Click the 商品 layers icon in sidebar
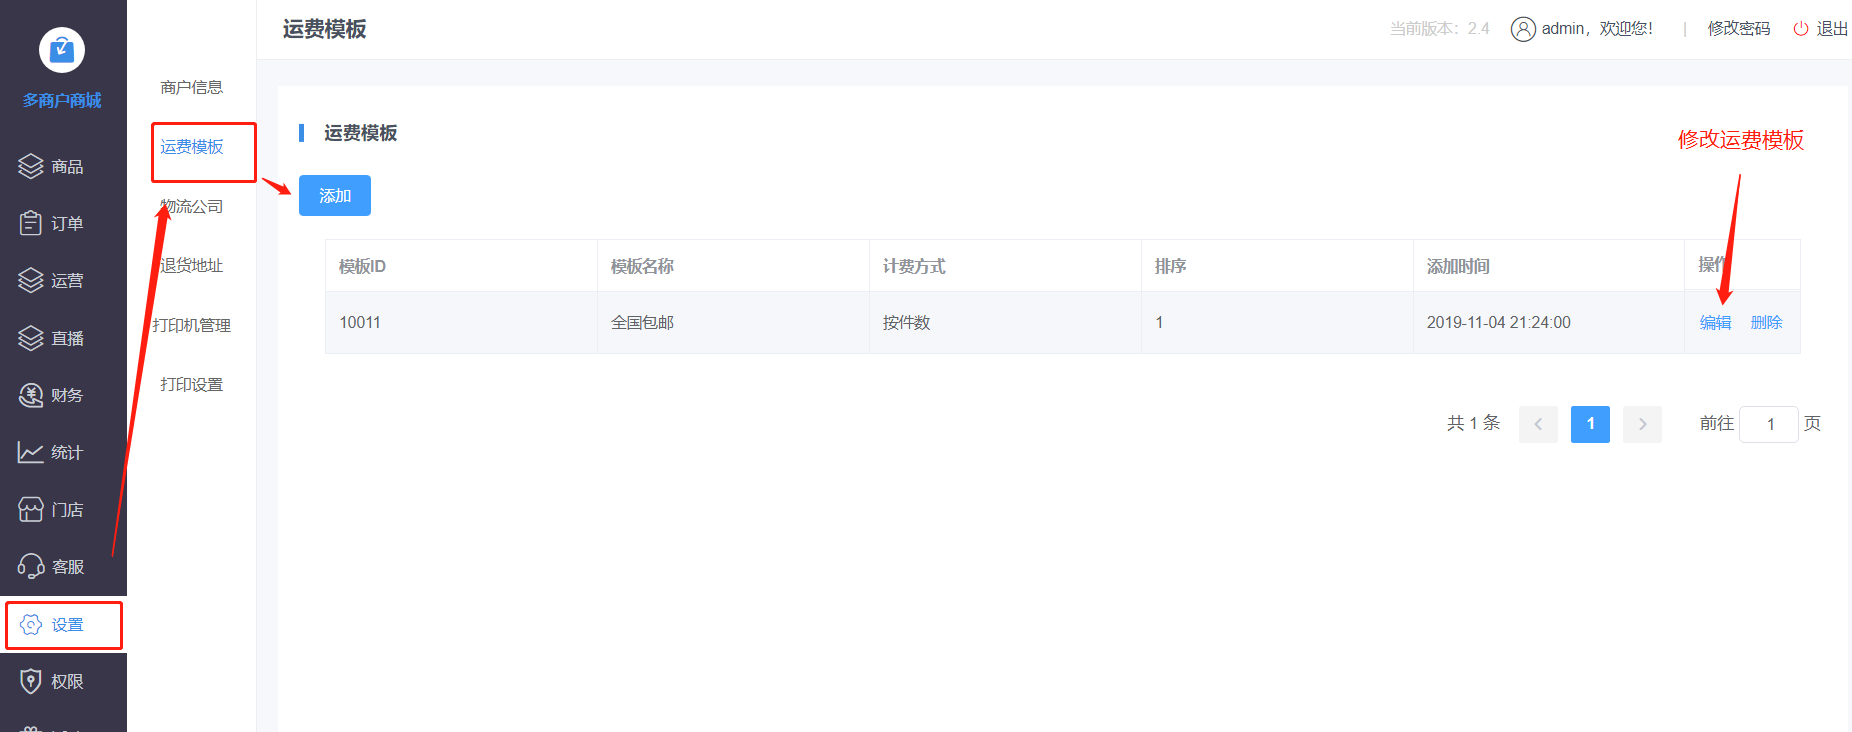 point(31,166)
